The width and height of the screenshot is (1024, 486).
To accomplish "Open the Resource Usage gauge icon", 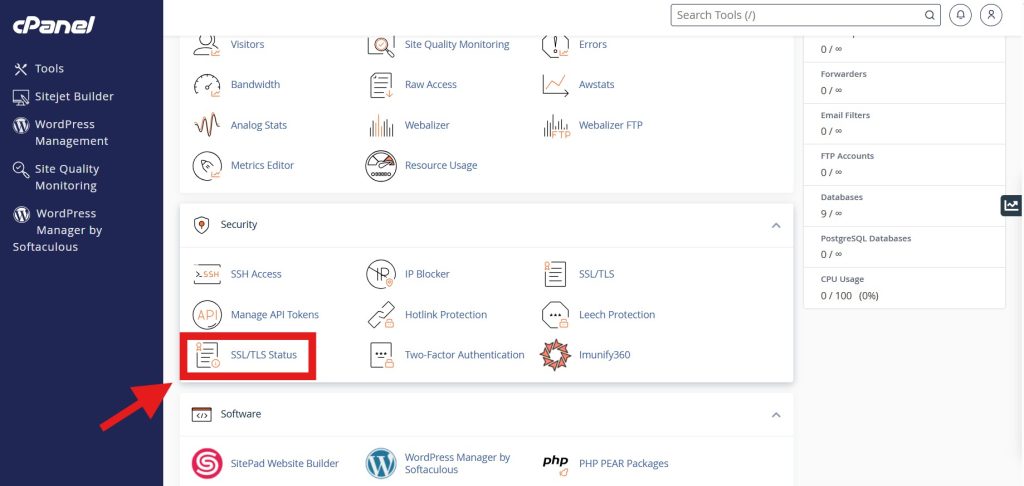I will [381, 165].
